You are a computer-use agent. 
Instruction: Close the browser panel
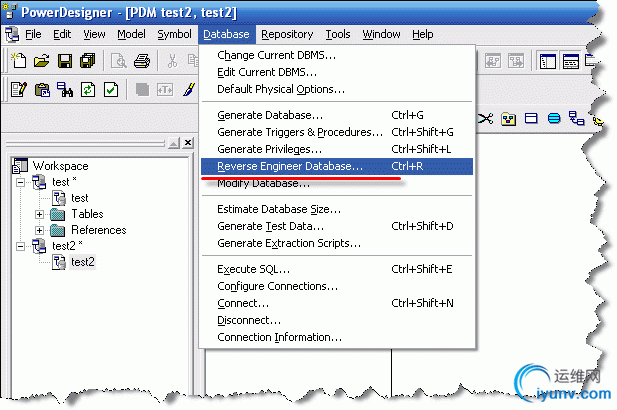pos(188,143)
